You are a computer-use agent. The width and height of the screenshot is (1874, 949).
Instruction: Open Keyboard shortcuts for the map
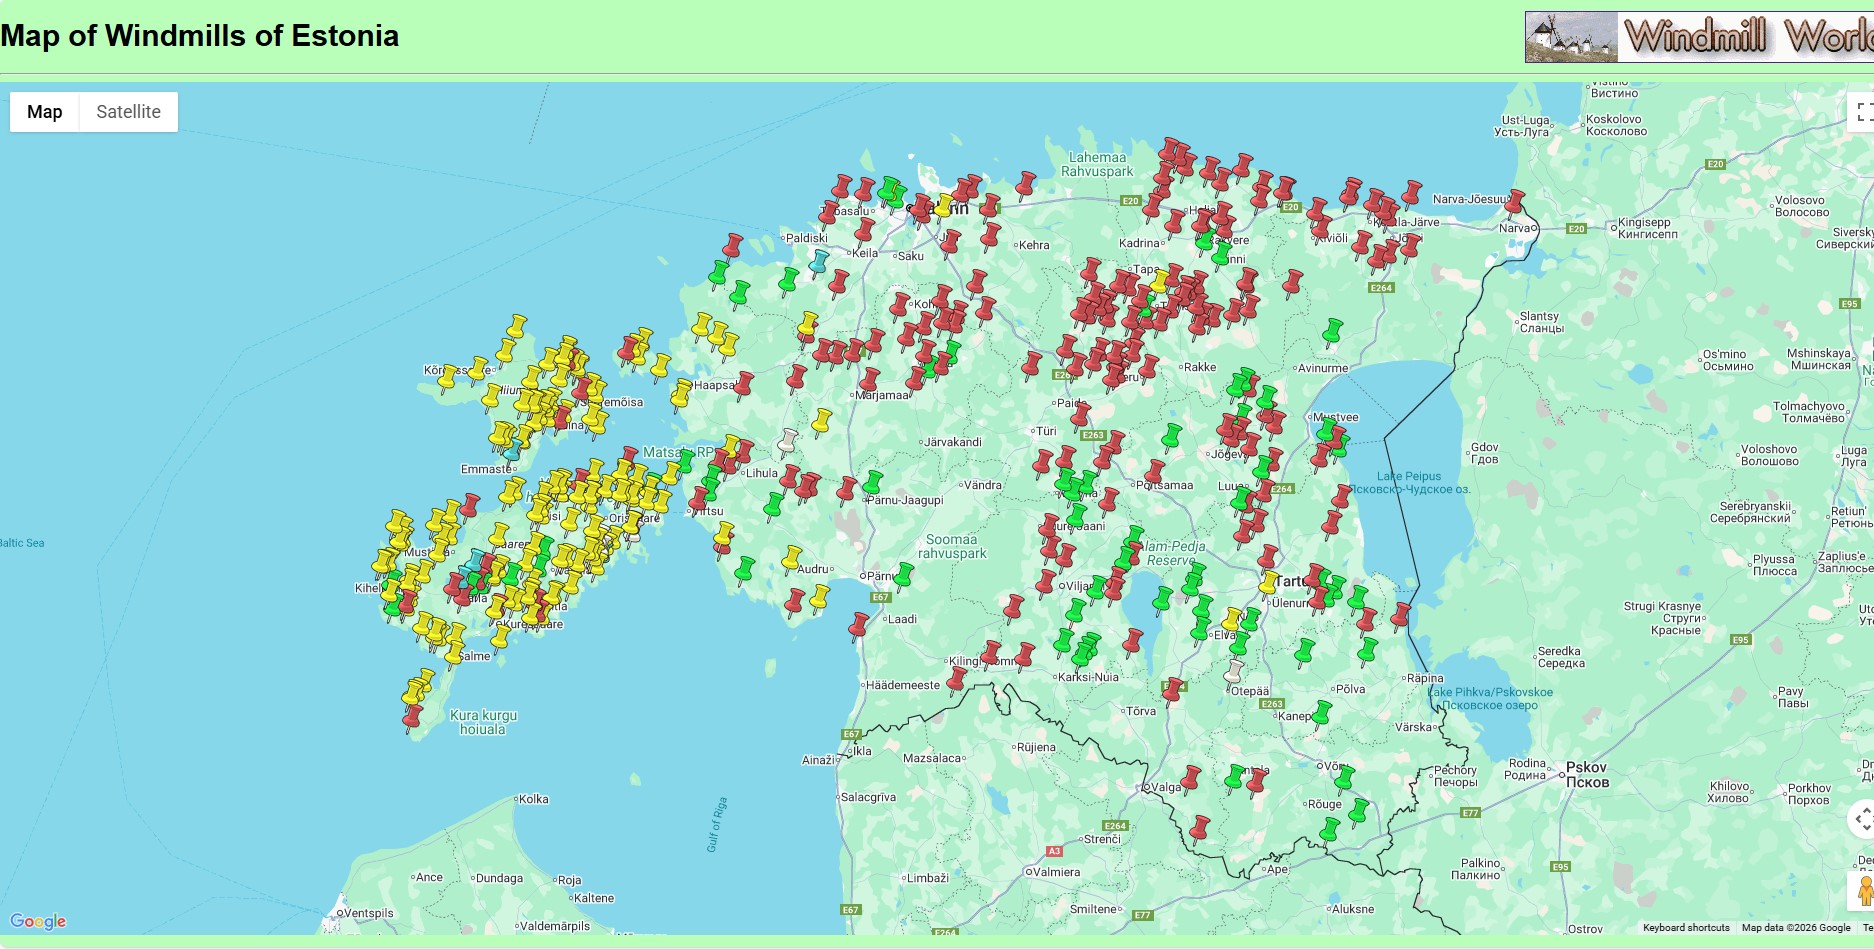[x=1686, y=928]
